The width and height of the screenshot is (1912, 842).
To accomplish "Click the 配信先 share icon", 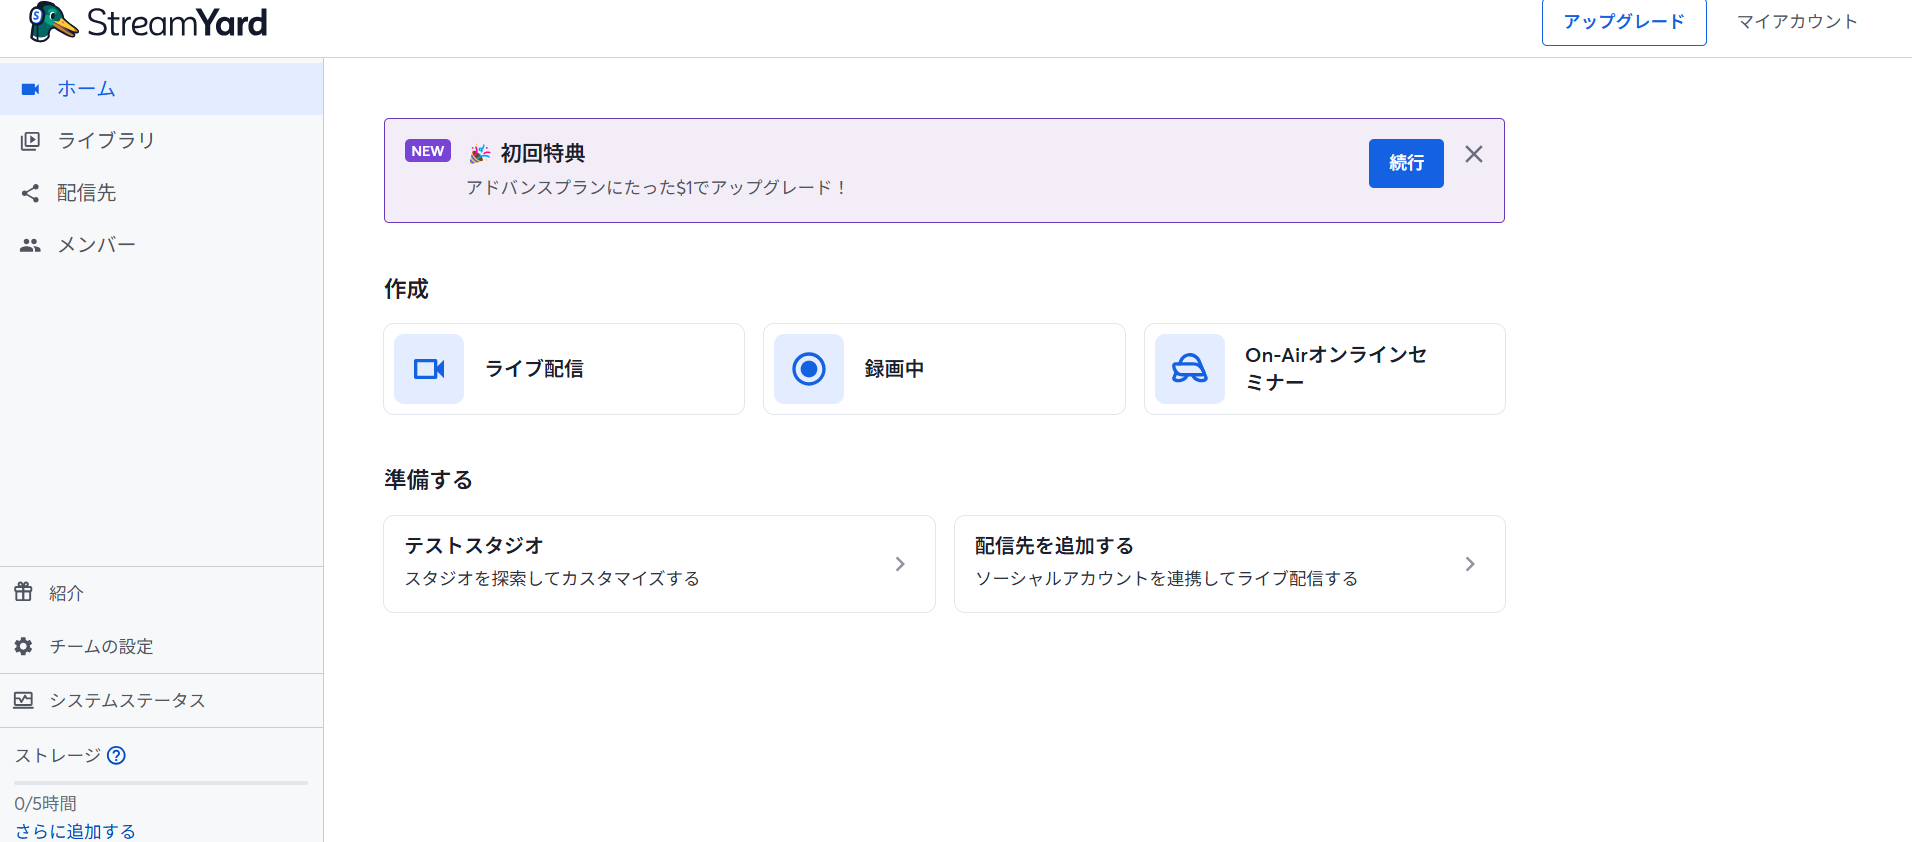I will point(31,193).
